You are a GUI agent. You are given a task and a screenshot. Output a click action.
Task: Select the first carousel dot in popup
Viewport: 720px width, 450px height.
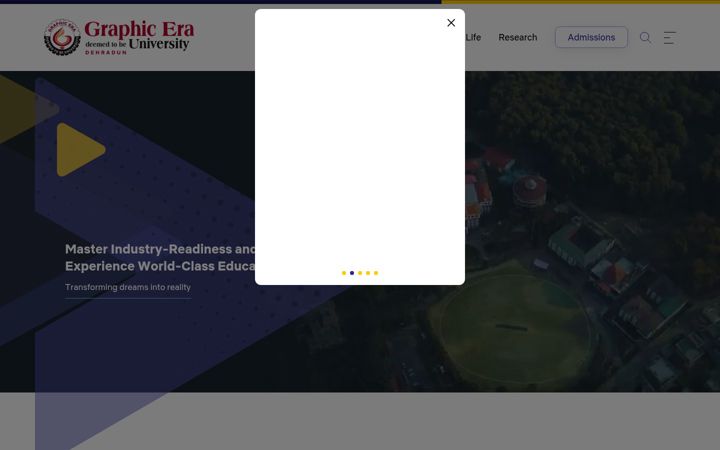(x=344, y=273)
